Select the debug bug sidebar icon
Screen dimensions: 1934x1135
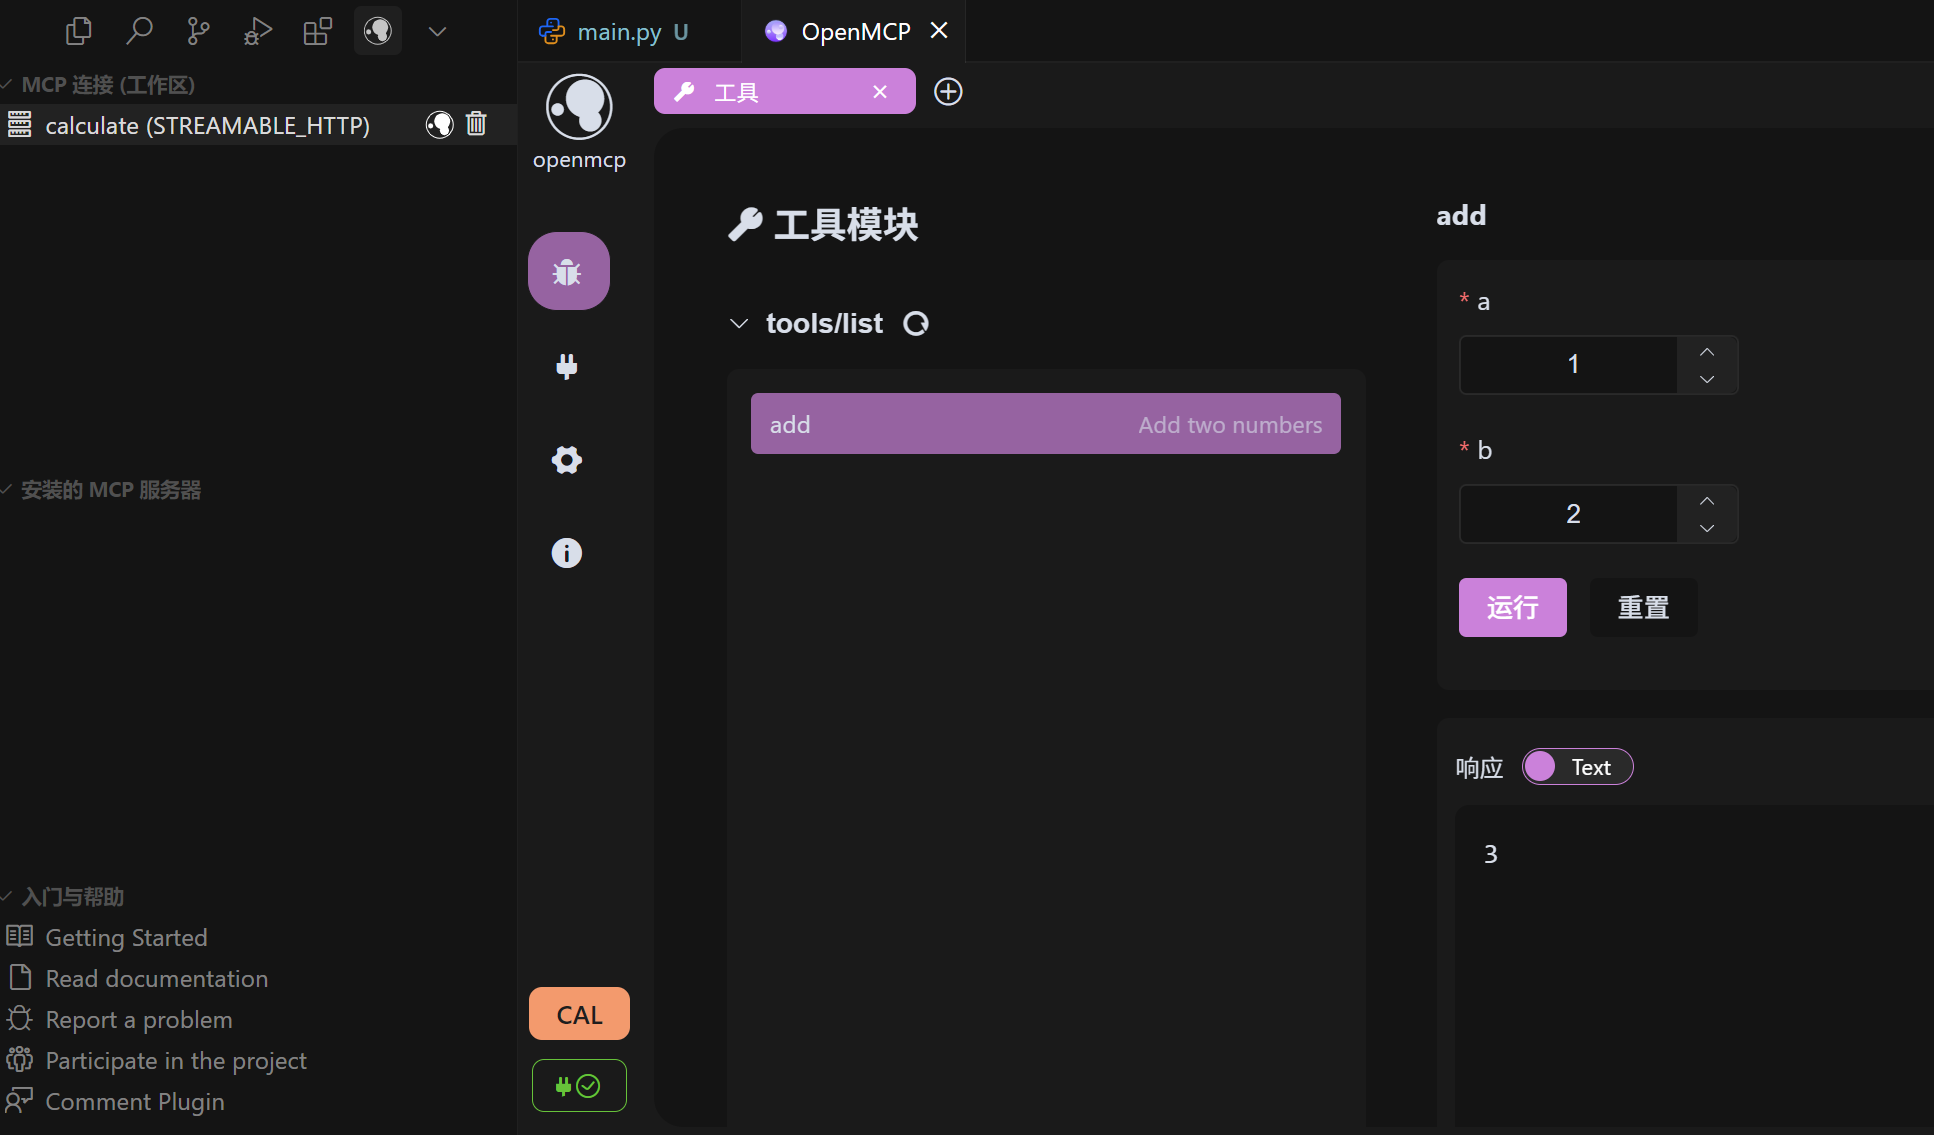click(x=568, y=271)
